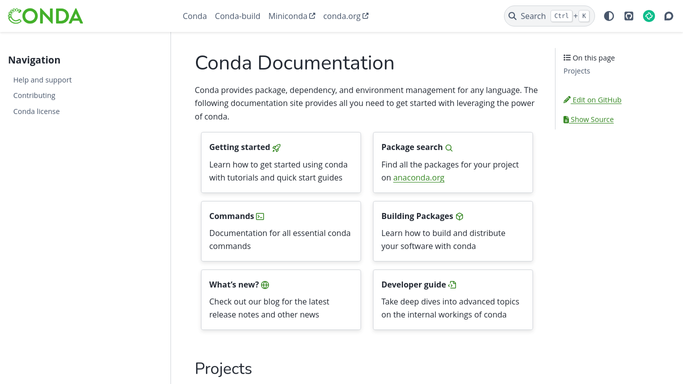Open Help and support in Navigation
Image resolution: width=683 pixels, height=384 pixels.
coord(42,80)
